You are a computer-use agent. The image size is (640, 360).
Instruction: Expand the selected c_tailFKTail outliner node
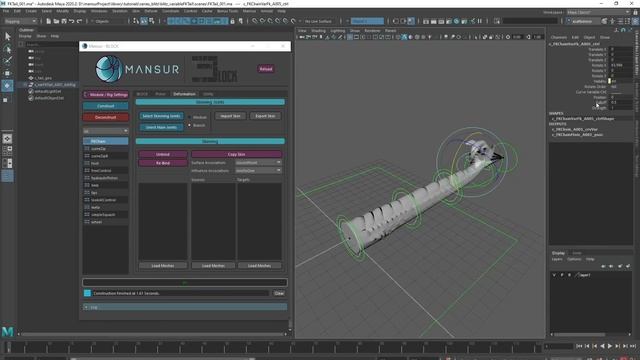(25, 84)
